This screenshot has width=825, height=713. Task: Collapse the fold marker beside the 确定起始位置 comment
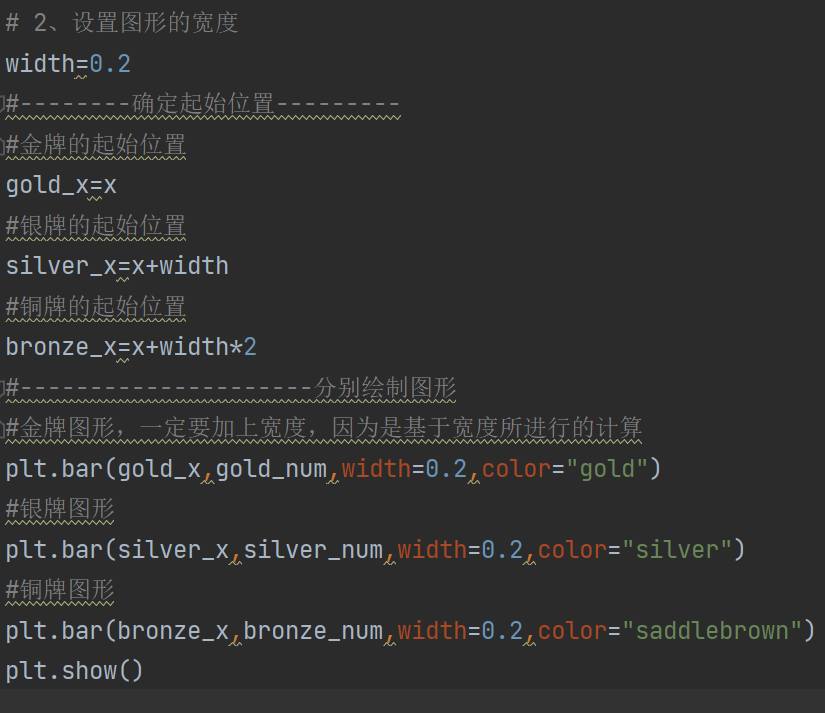pyautogui.click(x=3, y=104)
